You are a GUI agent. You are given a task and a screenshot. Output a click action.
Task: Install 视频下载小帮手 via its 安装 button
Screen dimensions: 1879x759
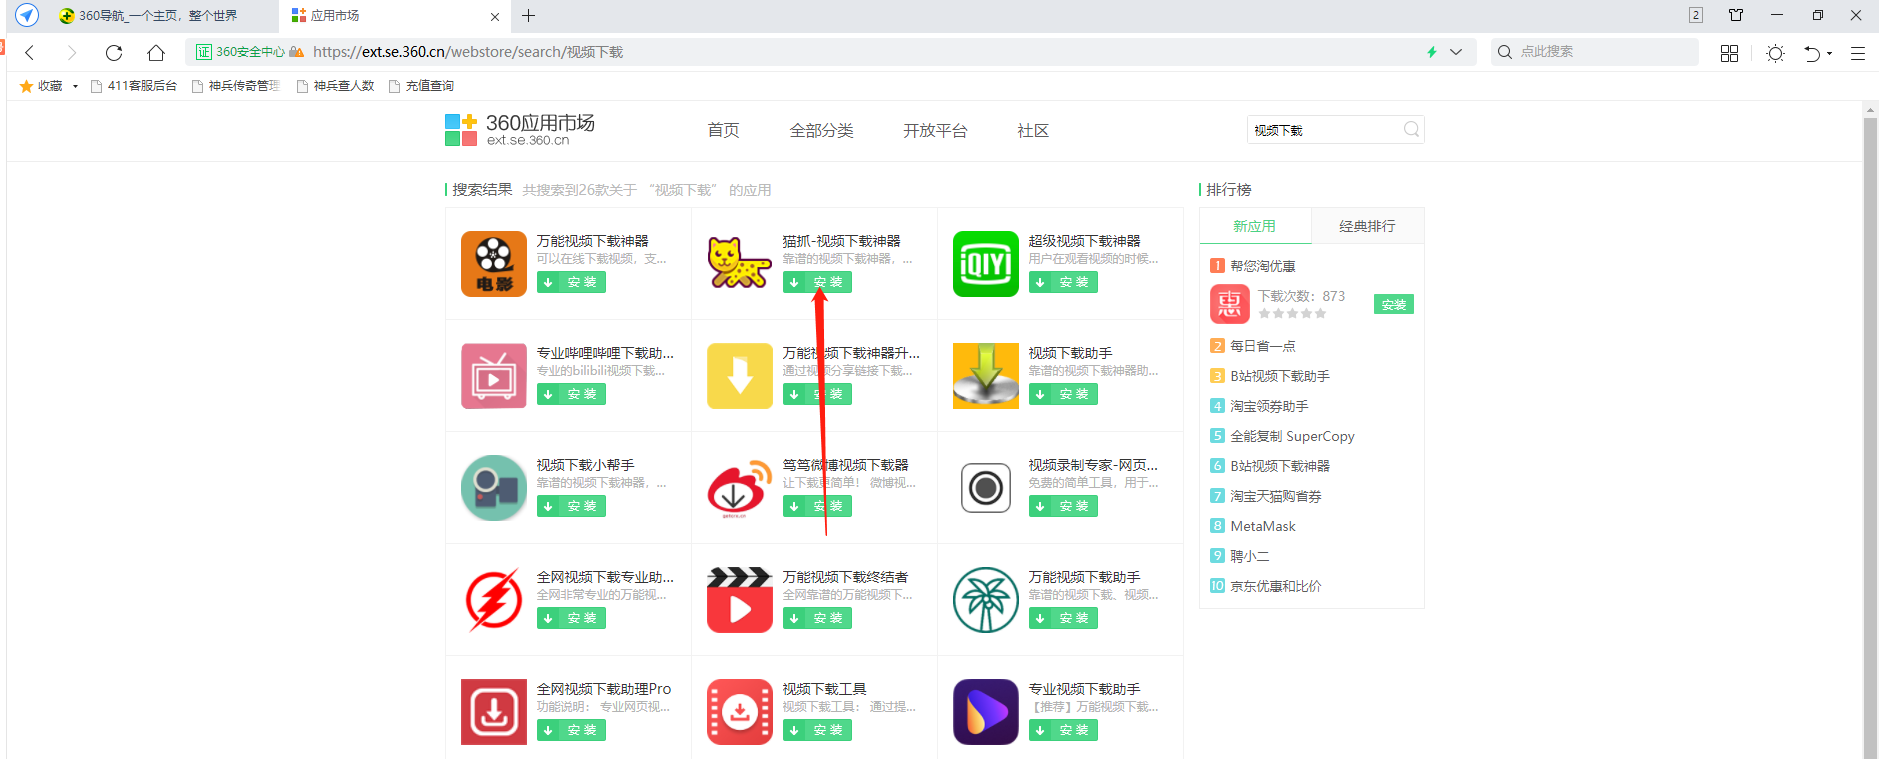point(571,506)
